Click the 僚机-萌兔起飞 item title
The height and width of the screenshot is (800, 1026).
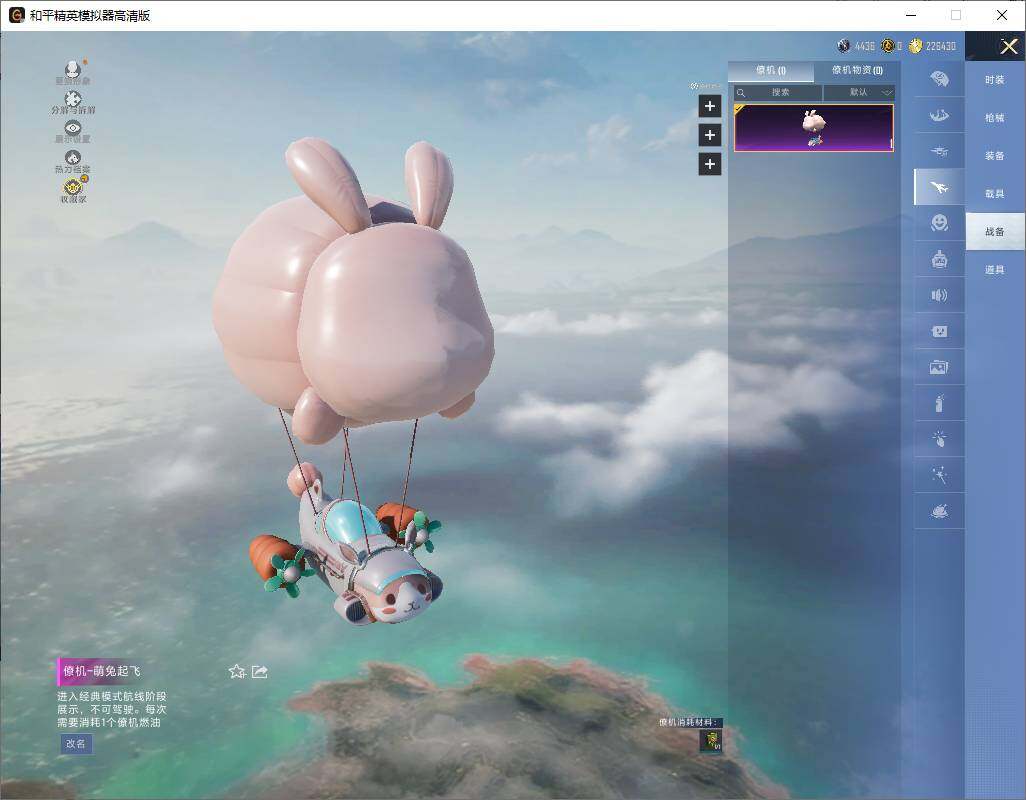tap(101, 671)
